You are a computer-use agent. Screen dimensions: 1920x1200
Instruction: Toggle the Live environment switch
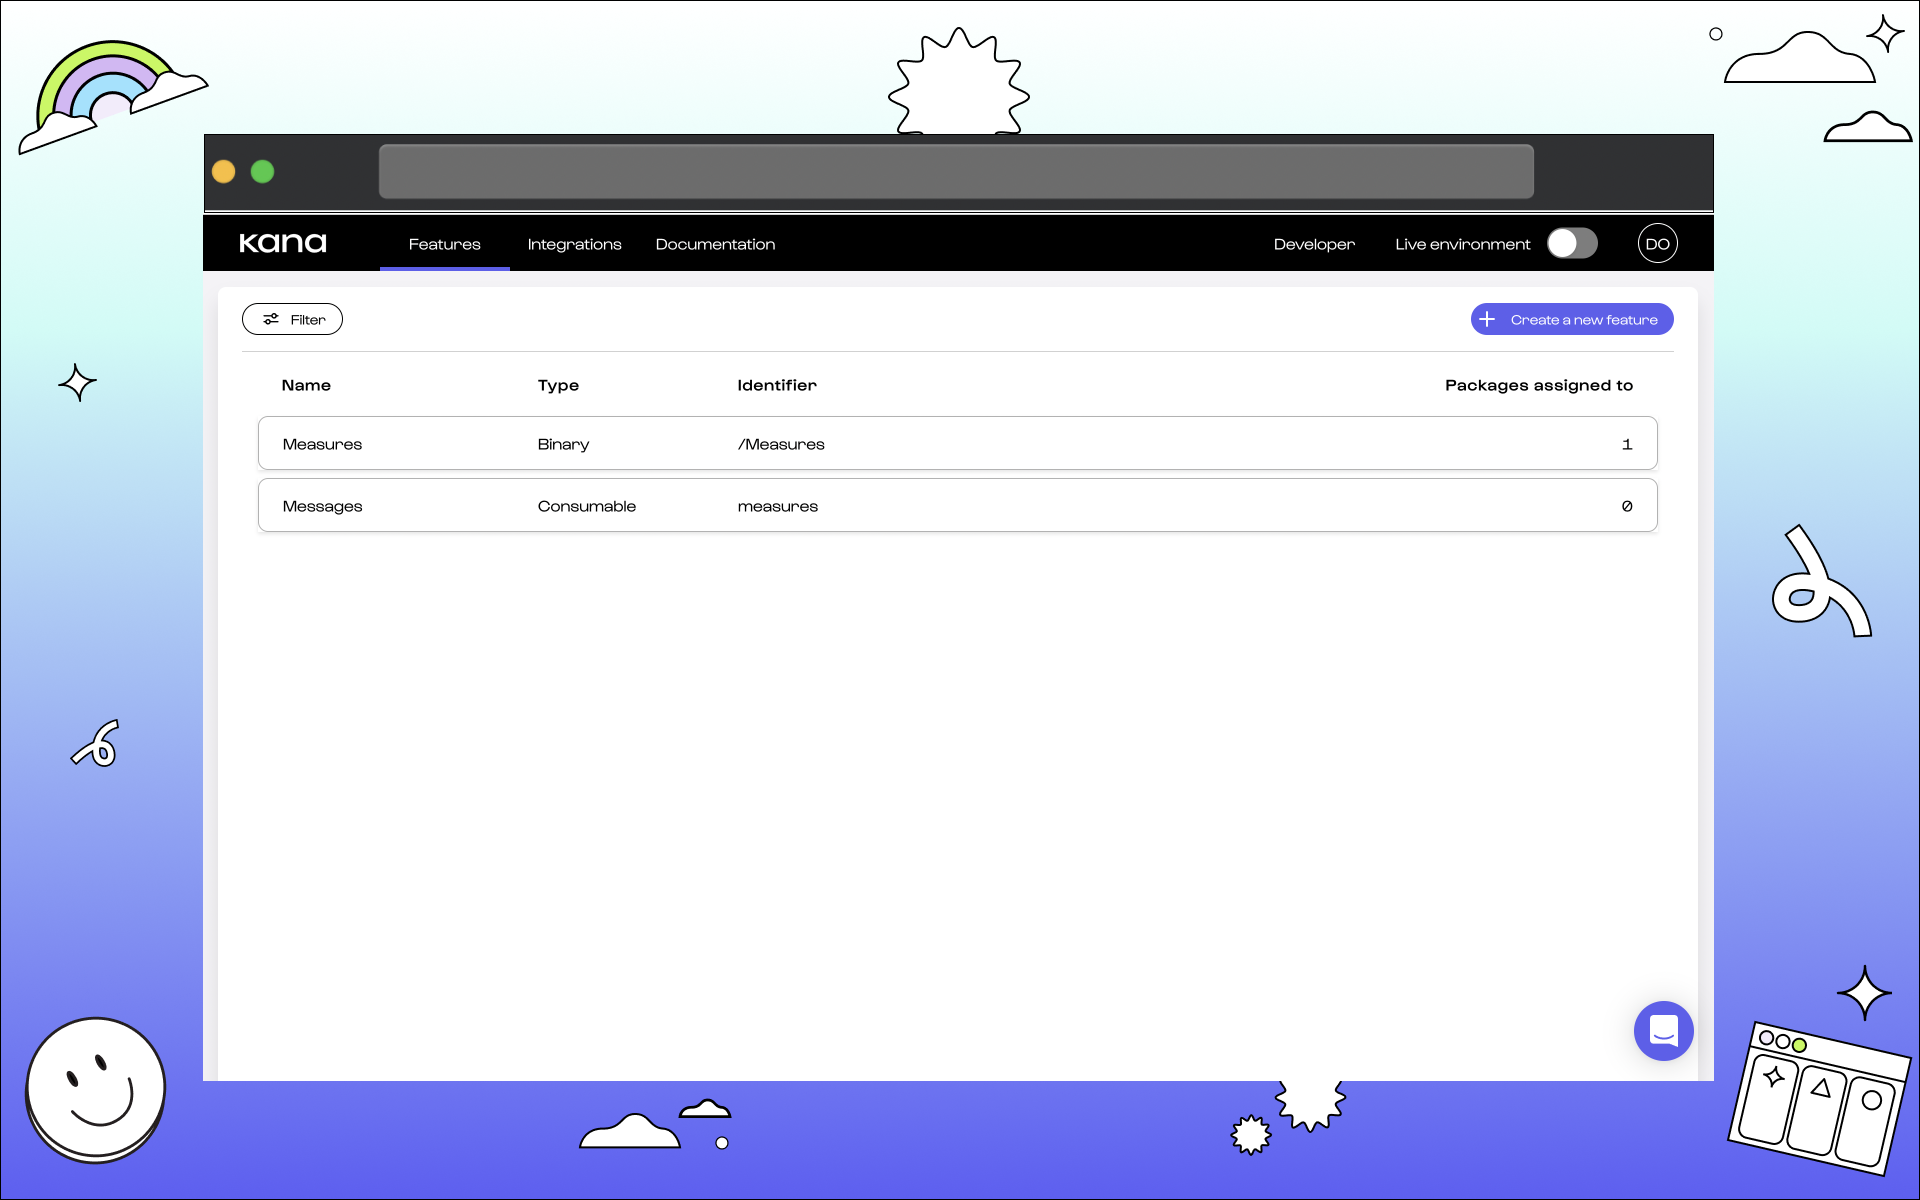pos(1572,243)
